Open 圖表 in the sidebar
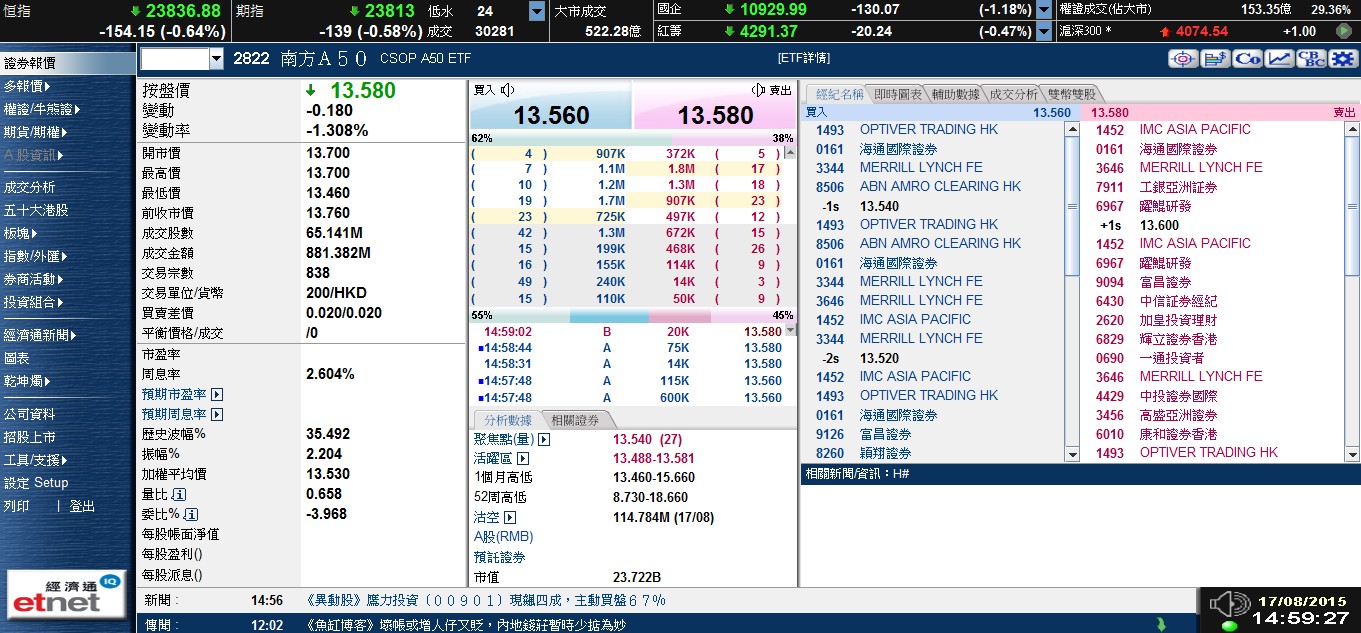Screen dimensions: 1361x633 click(x=17, y=358)
